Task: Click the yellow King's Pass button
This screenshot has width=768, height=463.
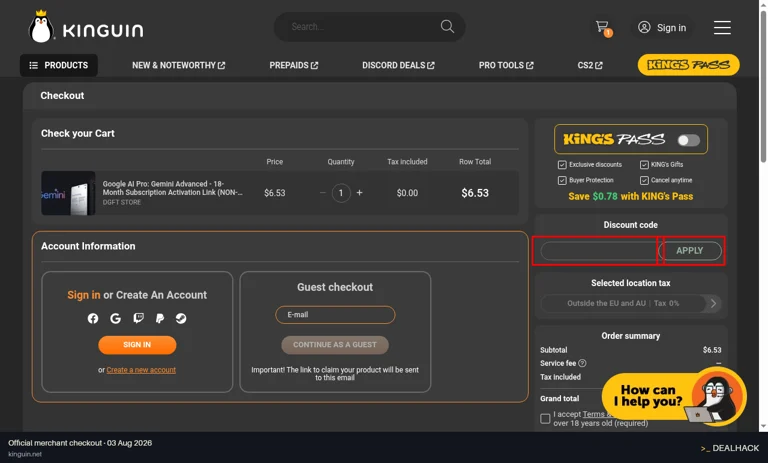Action: pyautogui.click(x=688, y=65)
